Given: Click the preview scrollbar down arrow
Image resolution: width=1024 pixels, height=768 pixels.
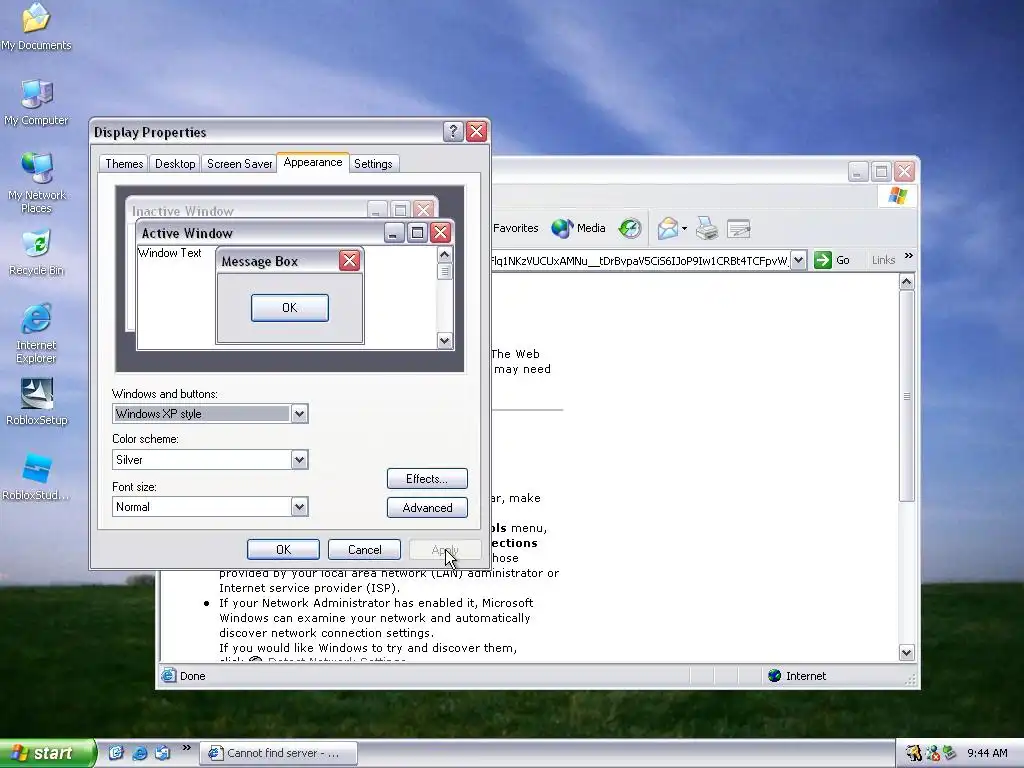Looking at the screenshot, I should click(445, 340).
